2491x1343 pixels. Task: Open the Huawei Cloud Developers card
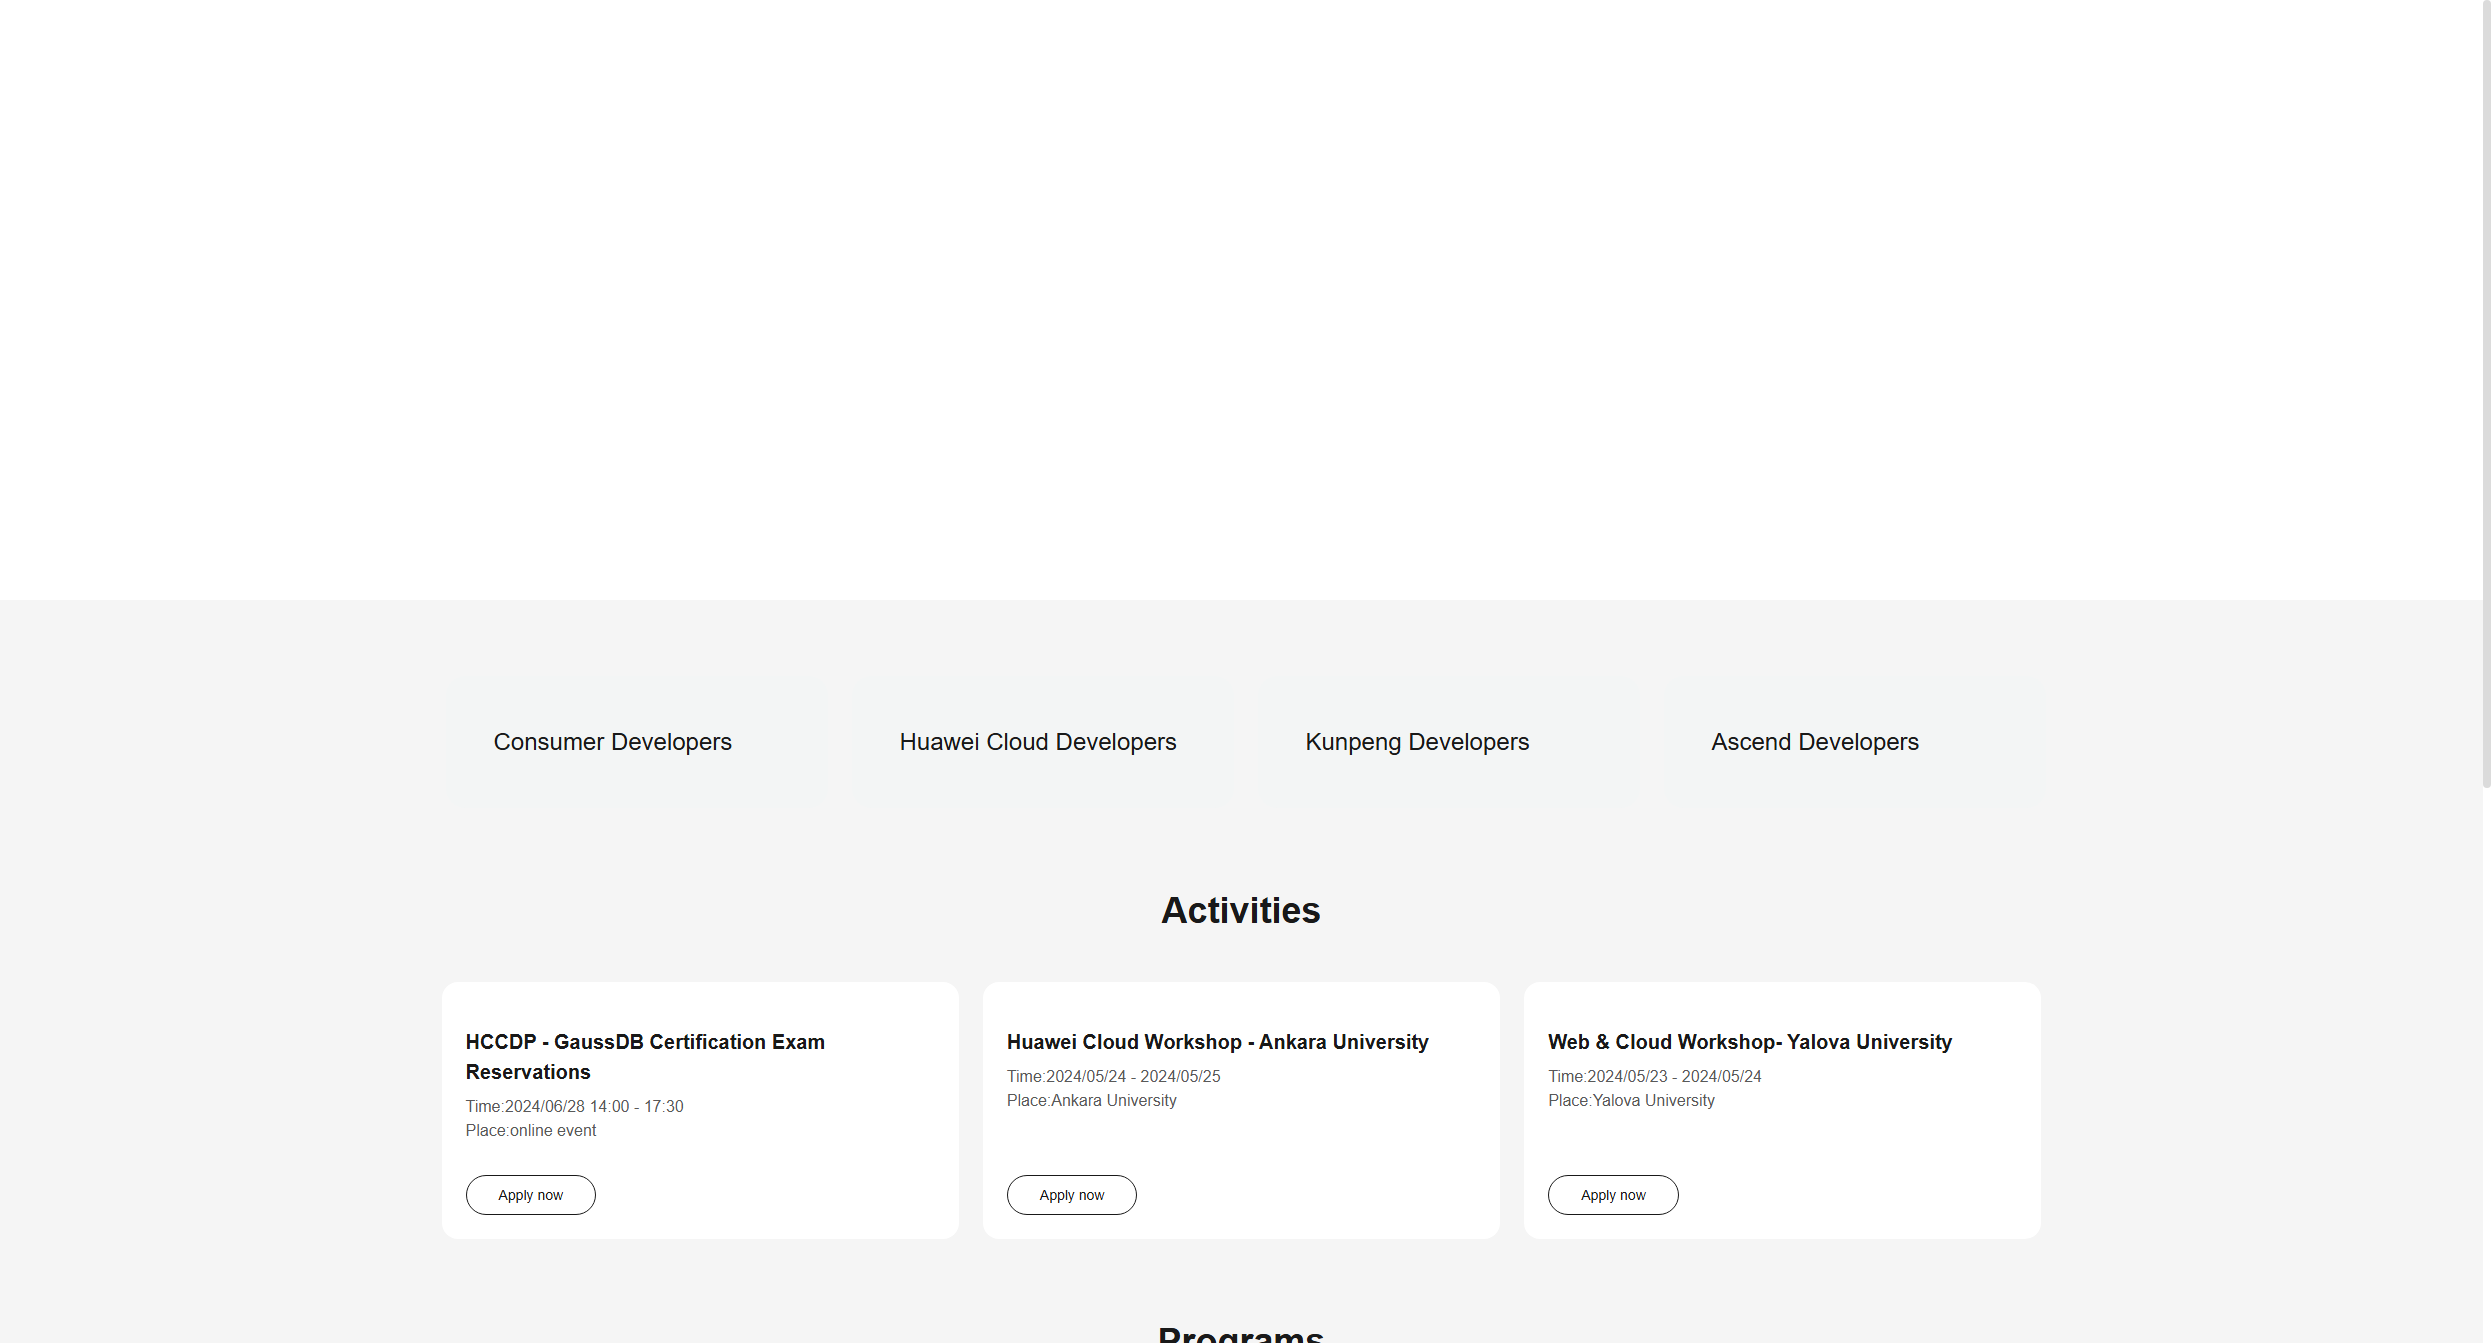1041,742
